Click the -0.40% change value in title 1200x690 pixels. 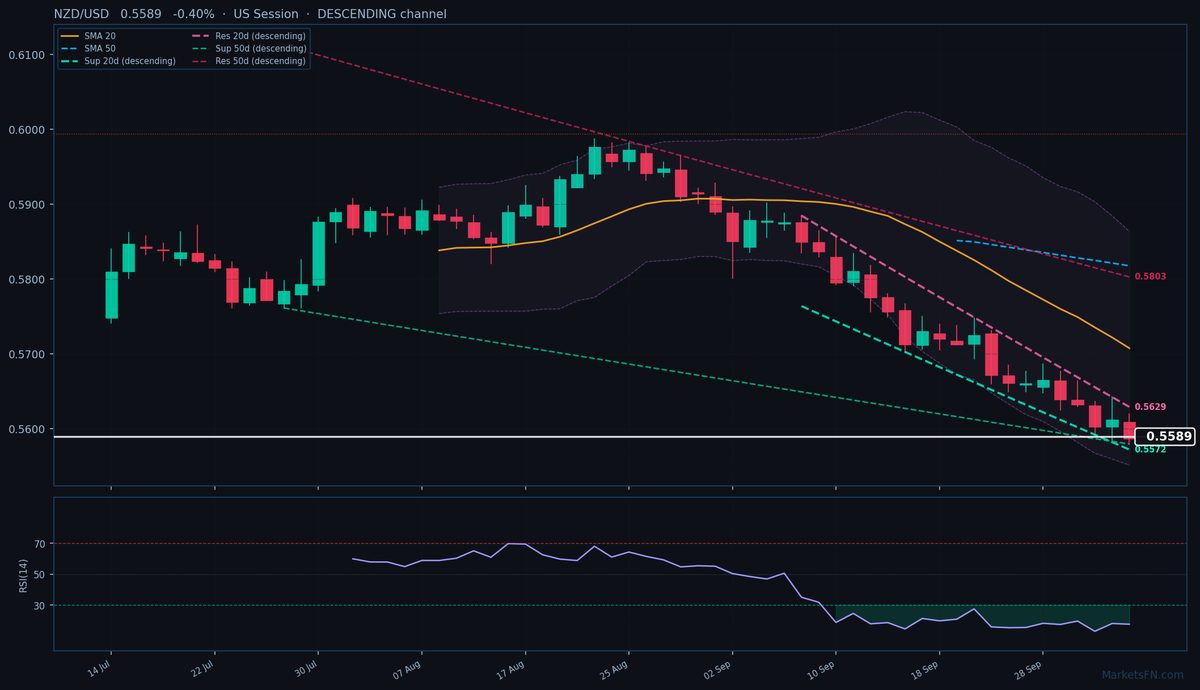point(193,14)
